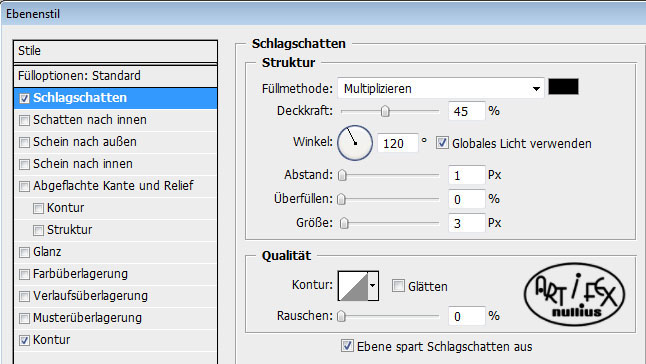Select the Schein nach innen row label
Image resolution: width=646 pixels, height=364 pixels.
click(x=83, y=164)
